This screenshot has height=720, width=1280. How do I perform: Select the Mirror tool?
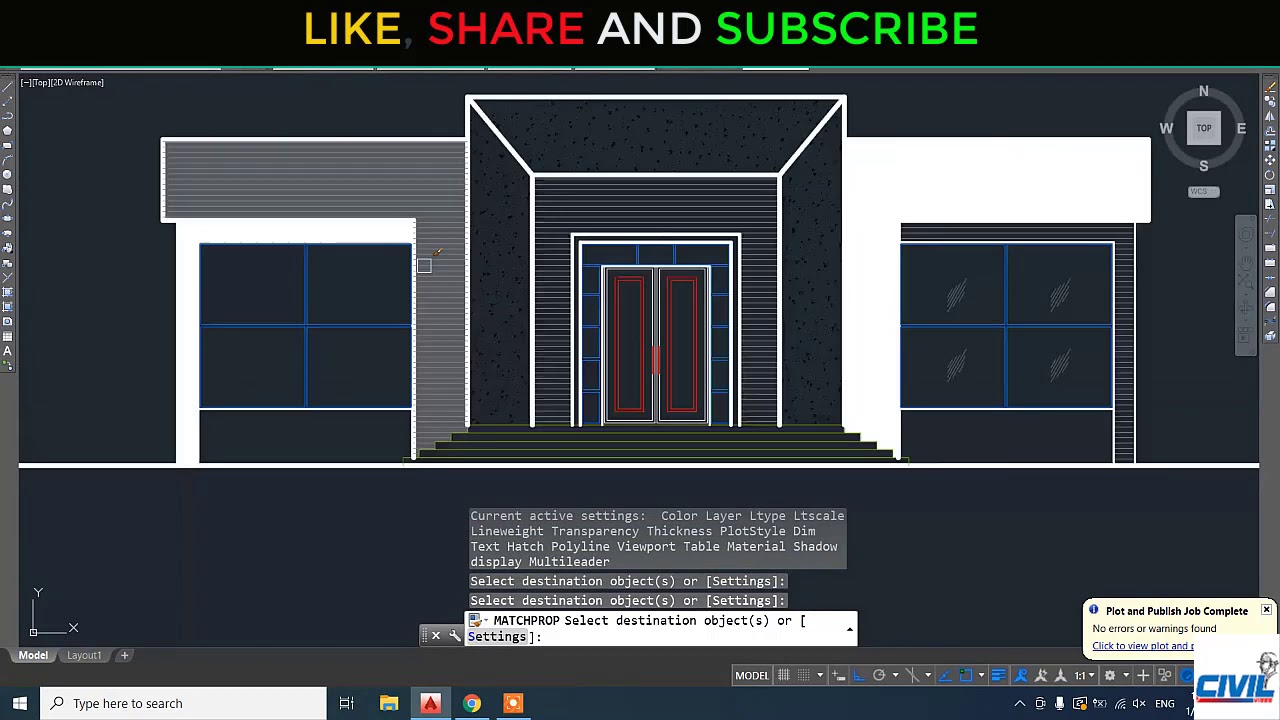point(1270,115)
